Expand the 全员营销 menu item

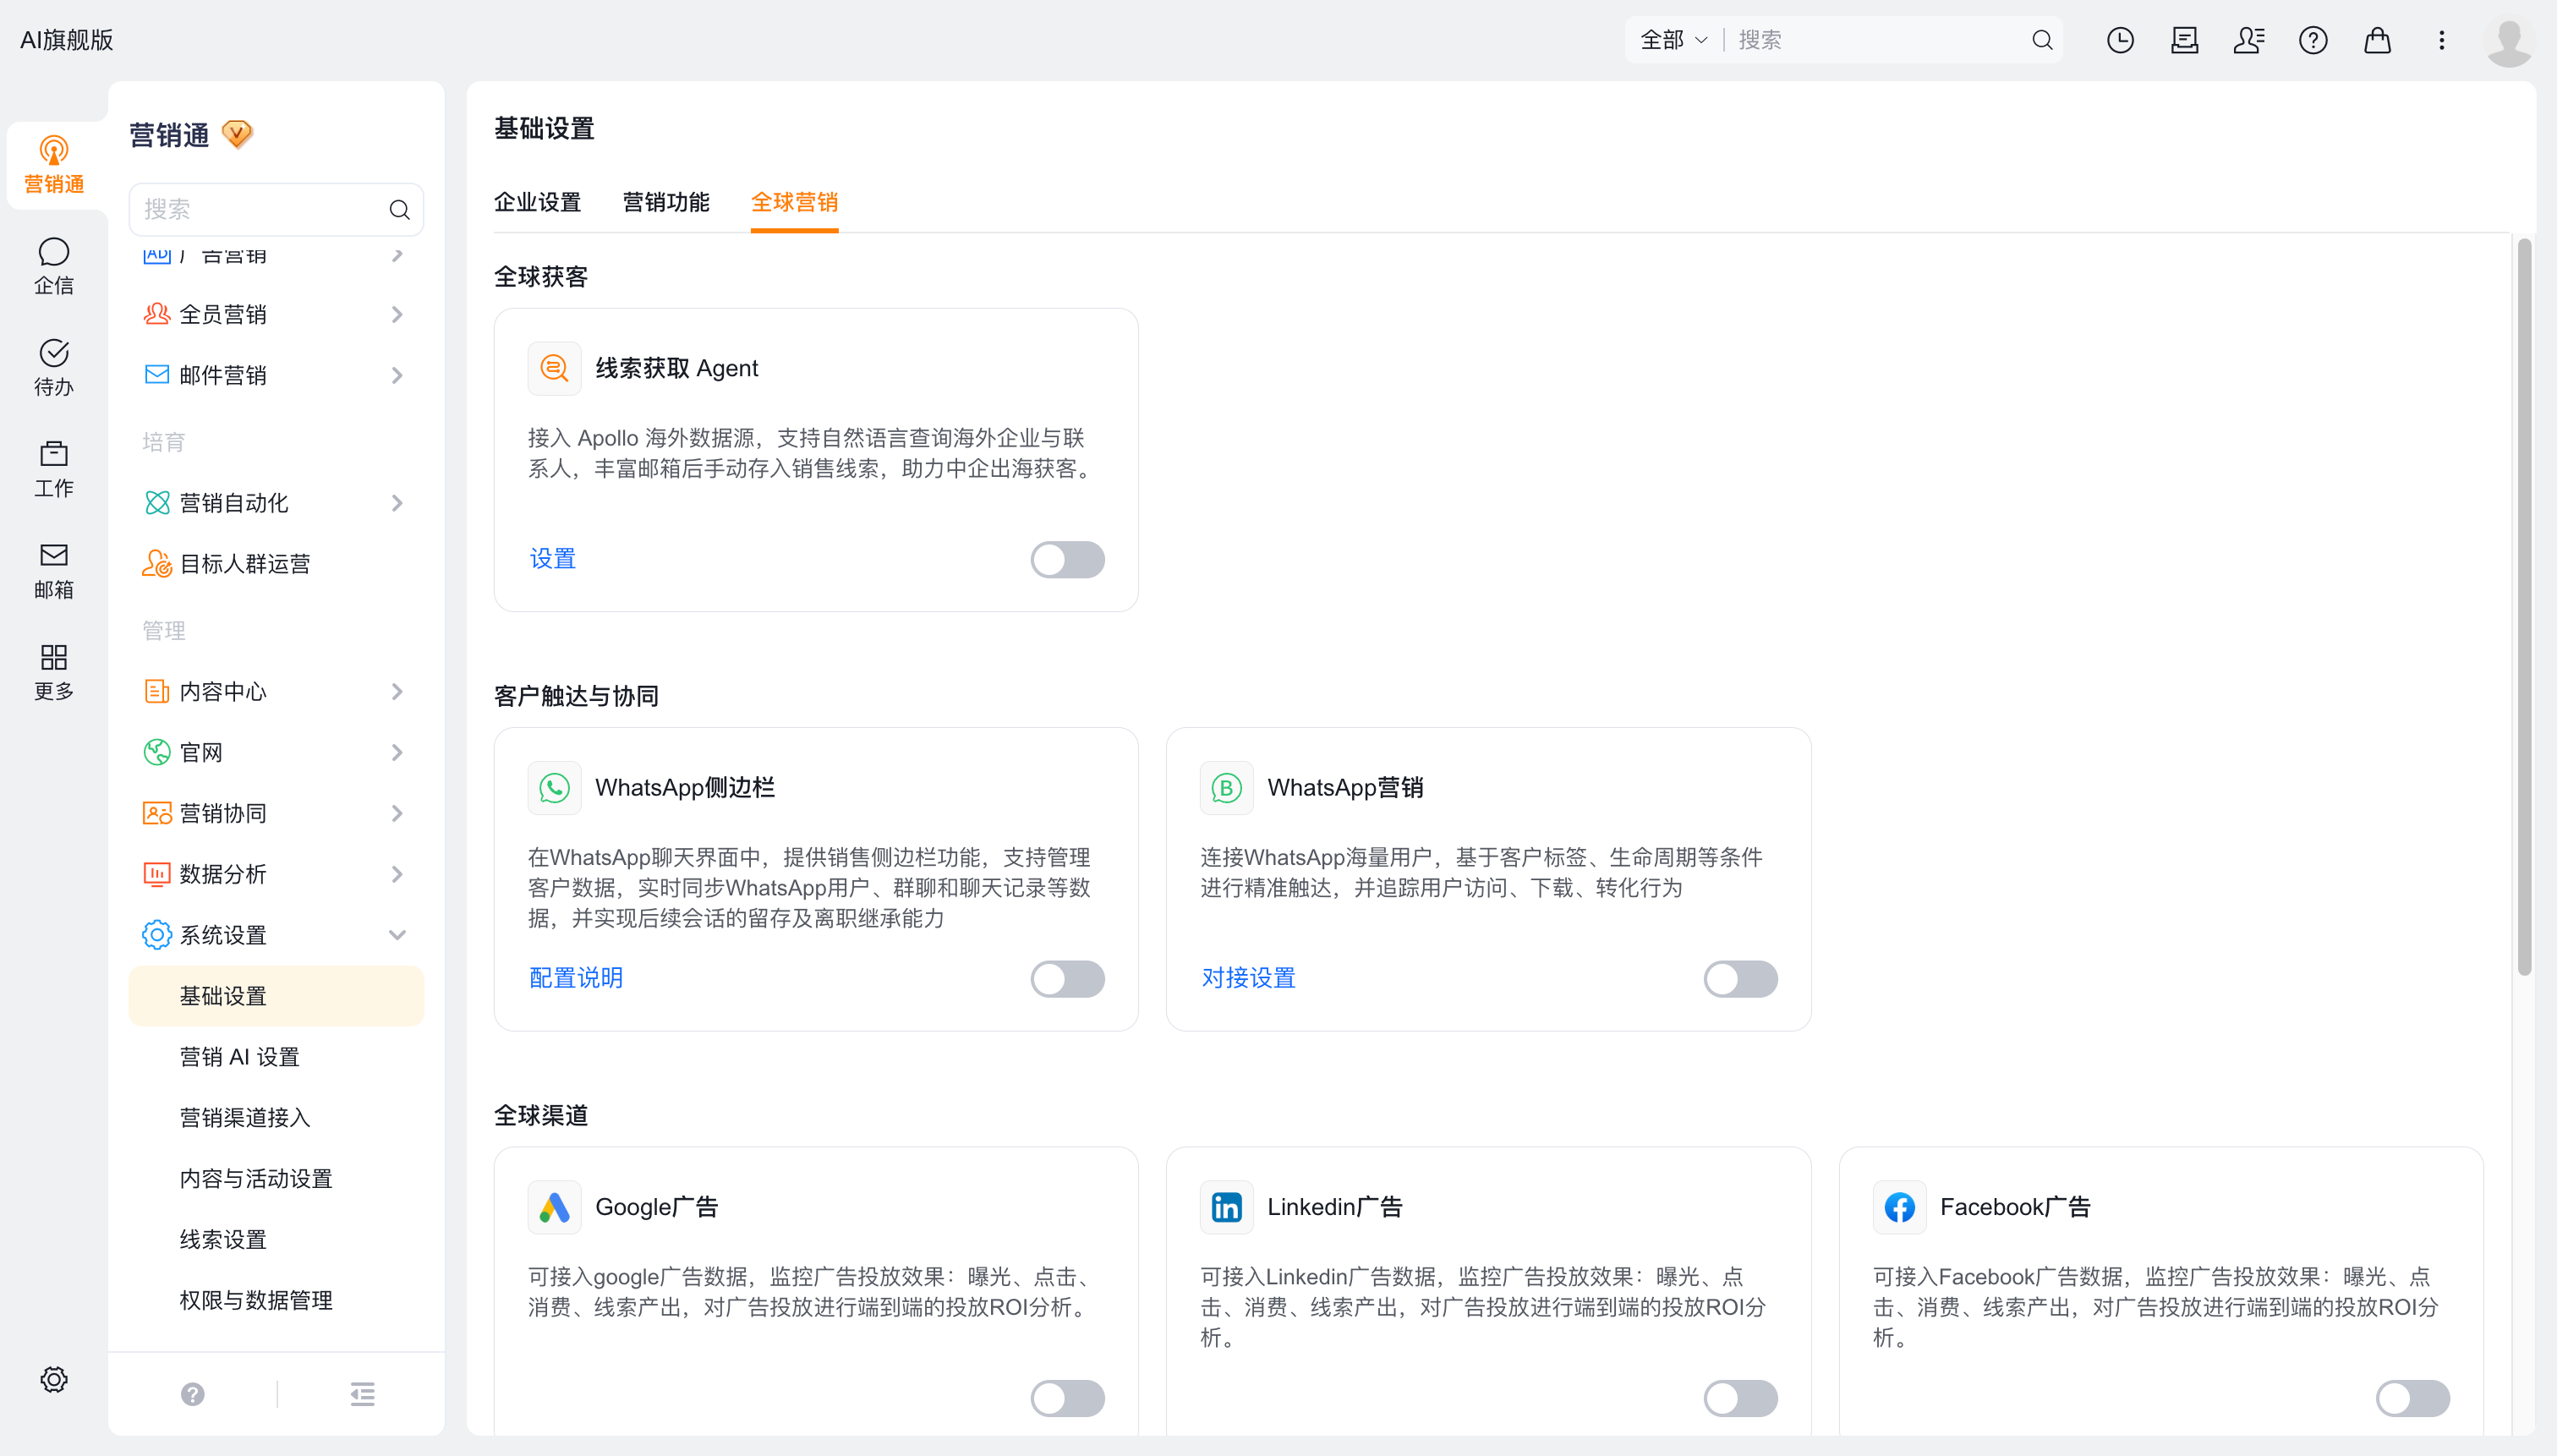(276, 314)
